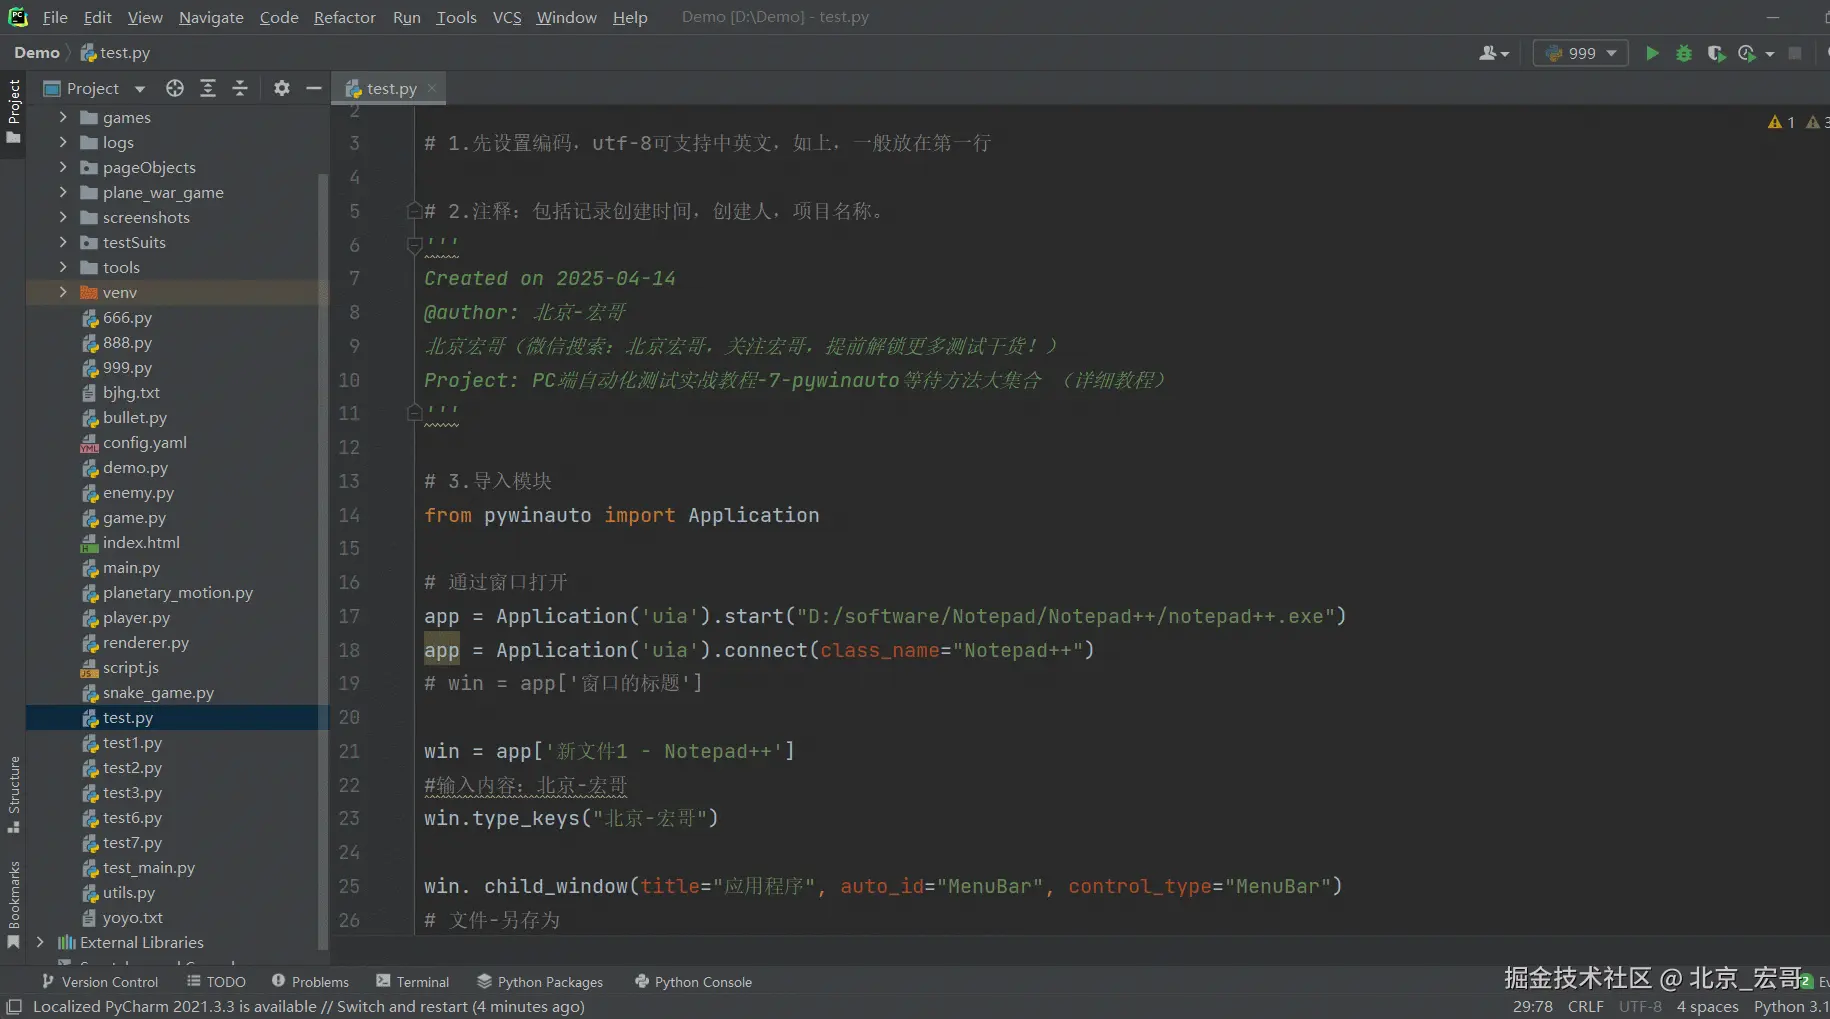The width and height of the screenshot is (1830, 1019).
Task: Place cursor on line 17 app start code
Action: [885, 616]
